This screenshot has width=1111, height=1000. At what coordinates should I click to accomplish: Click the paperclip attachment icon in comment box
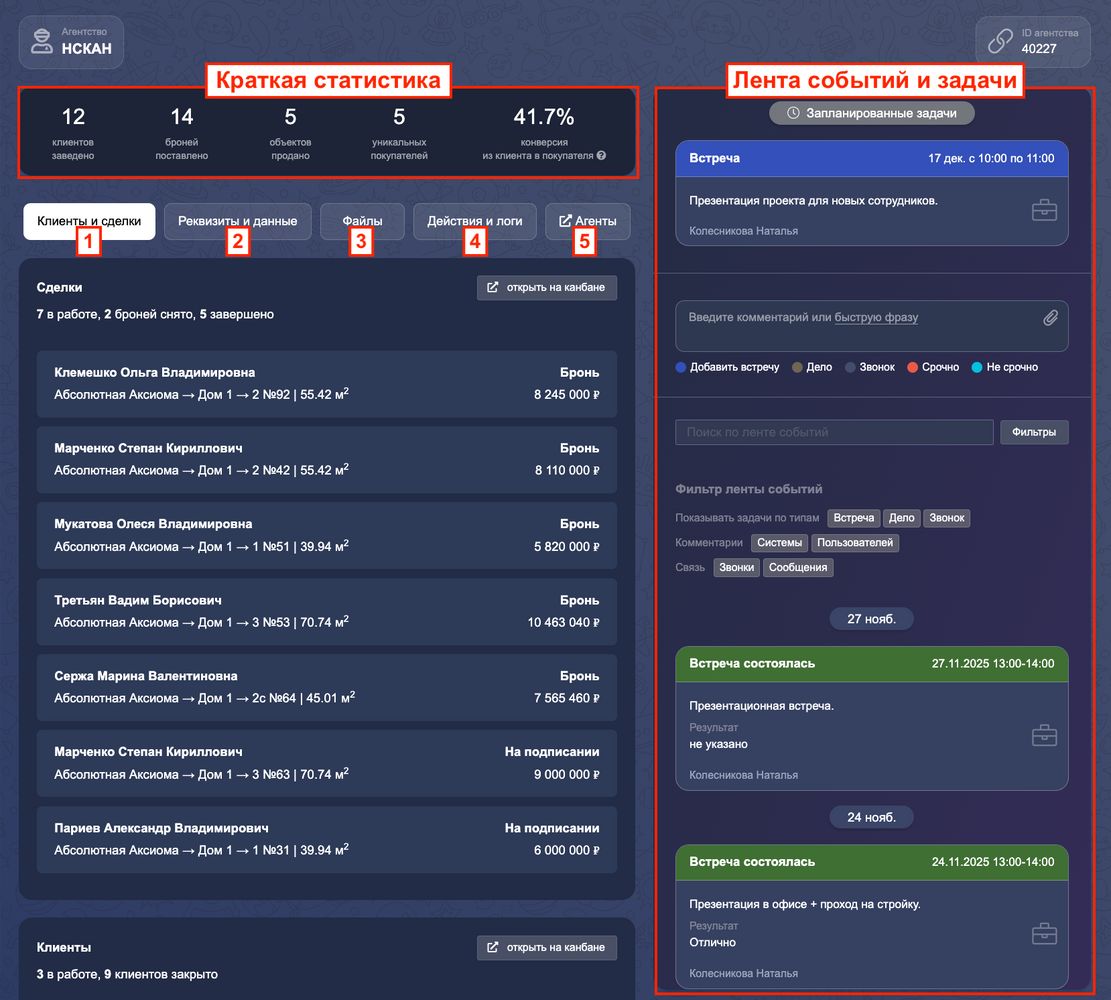tap(1050, 318)
